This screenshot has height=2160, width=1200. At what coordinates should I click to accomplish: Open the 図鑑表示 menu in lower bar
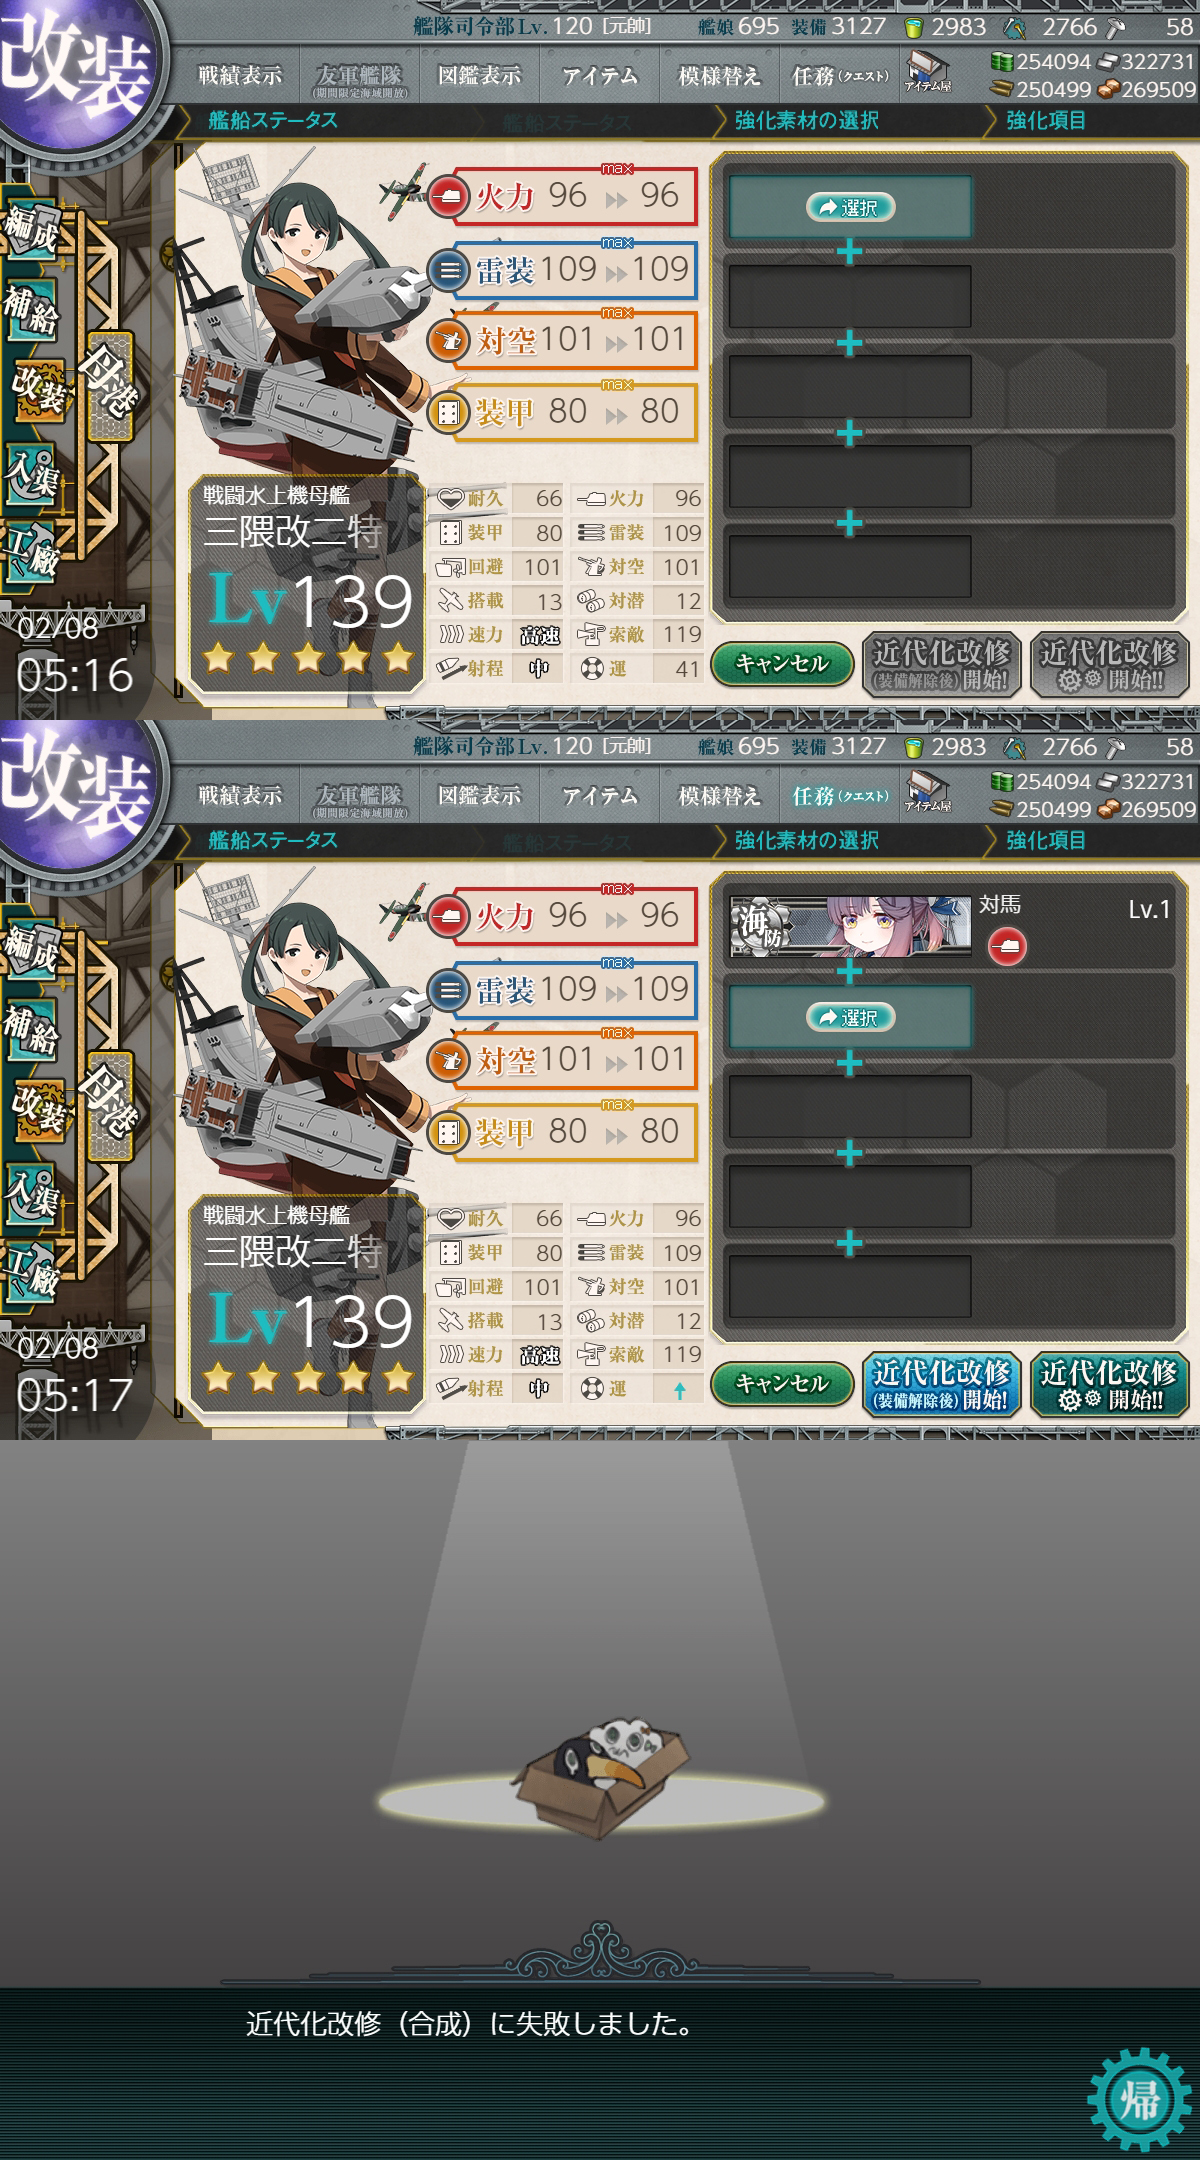[479, 795]
